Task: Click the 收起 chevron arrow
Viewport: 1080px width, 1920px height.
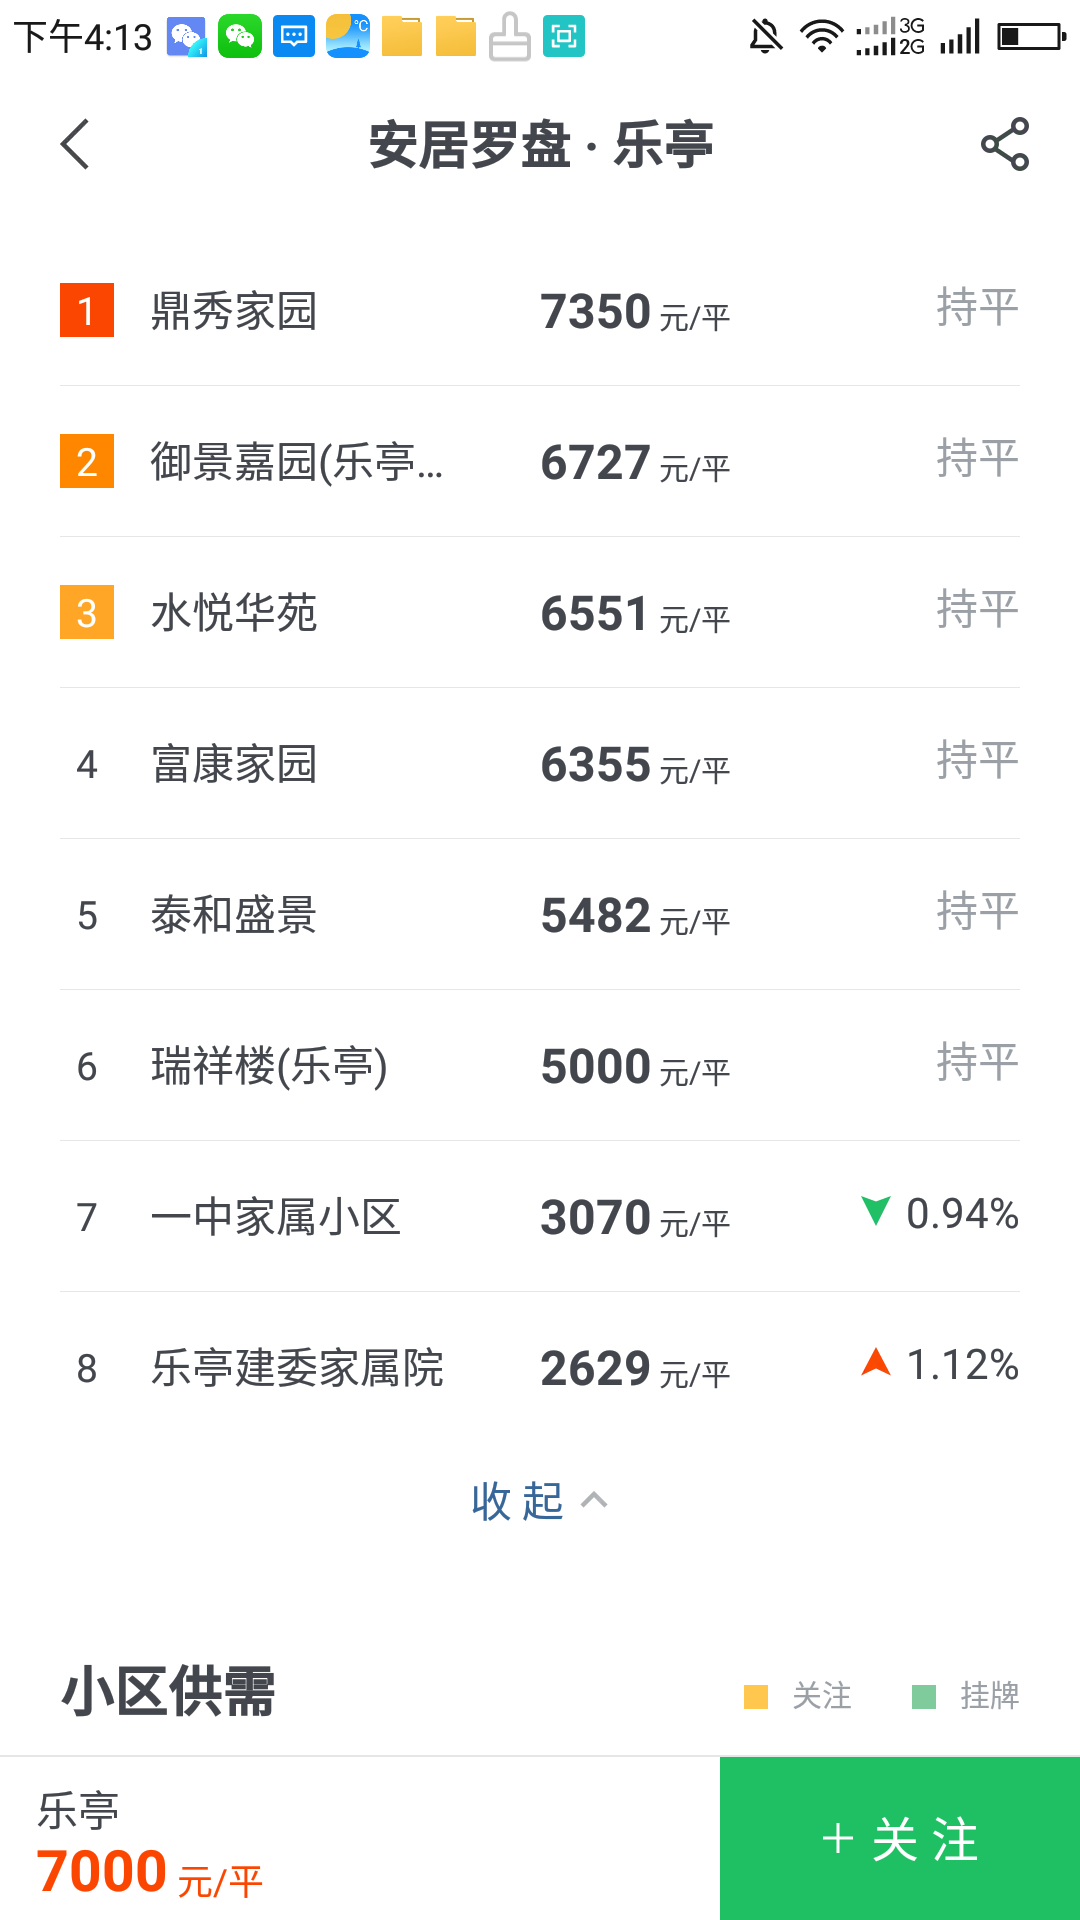Action: coord(594,1500)
